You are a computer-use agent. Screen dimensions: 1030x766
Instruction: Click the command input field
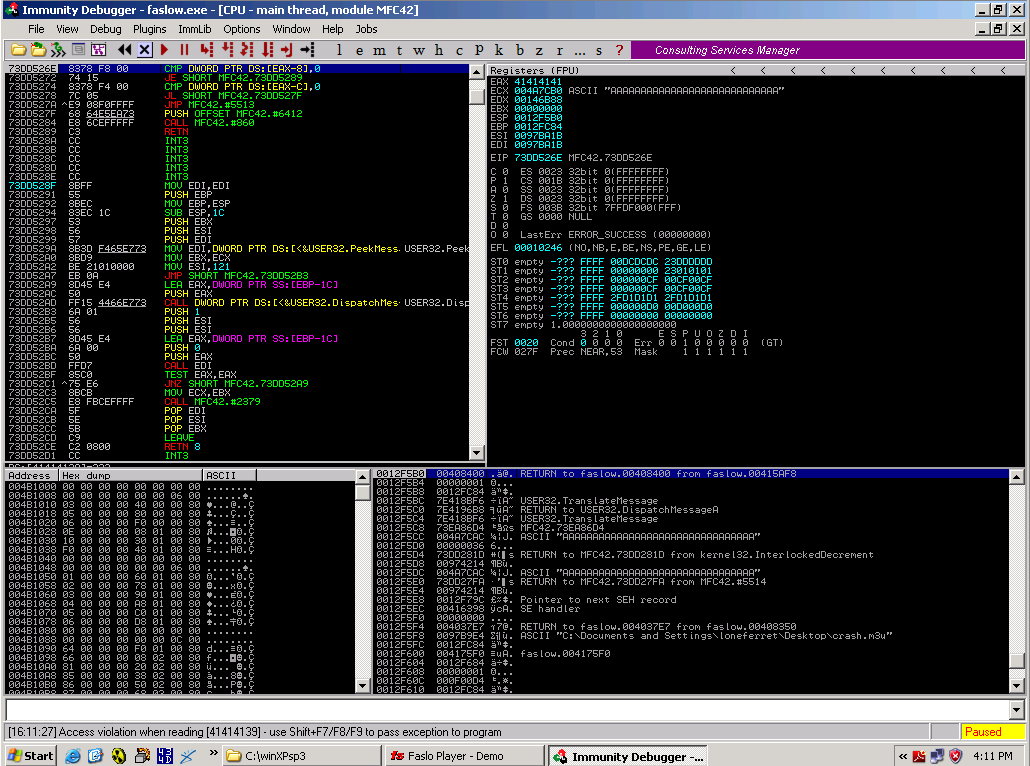507,710
